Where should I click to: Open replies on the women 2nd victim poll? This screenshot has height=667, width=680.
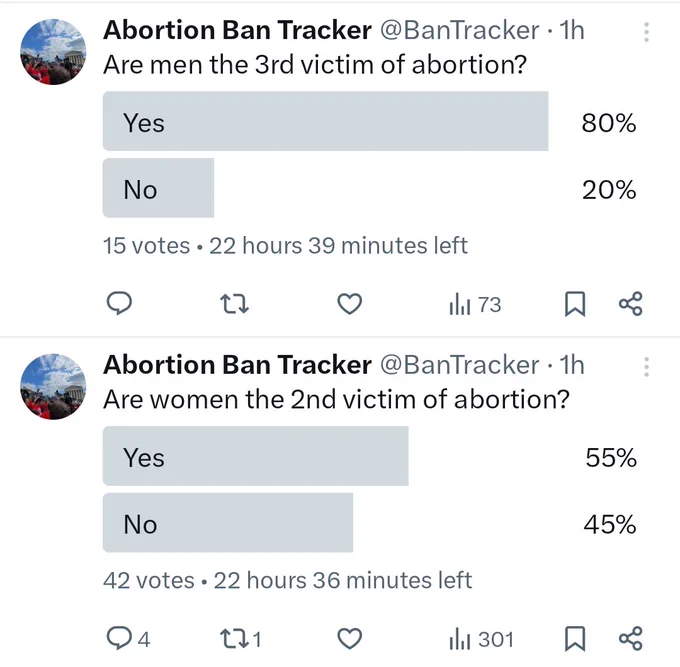pyautogui.click(x=128, y=638)
